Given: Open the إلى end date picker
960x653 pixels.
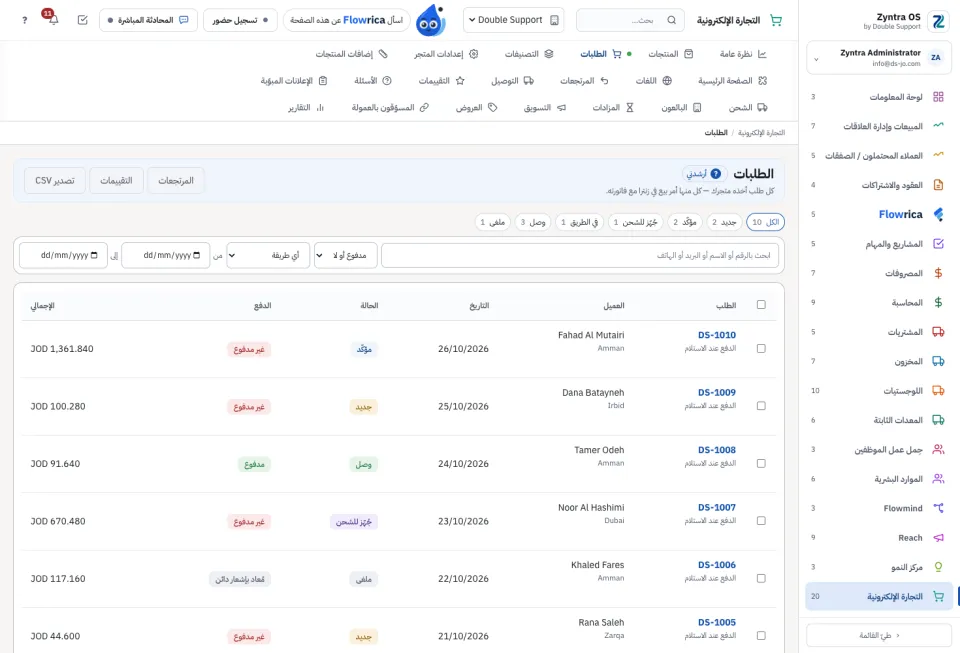Looking at the screenshot, I should click(64, 255).
